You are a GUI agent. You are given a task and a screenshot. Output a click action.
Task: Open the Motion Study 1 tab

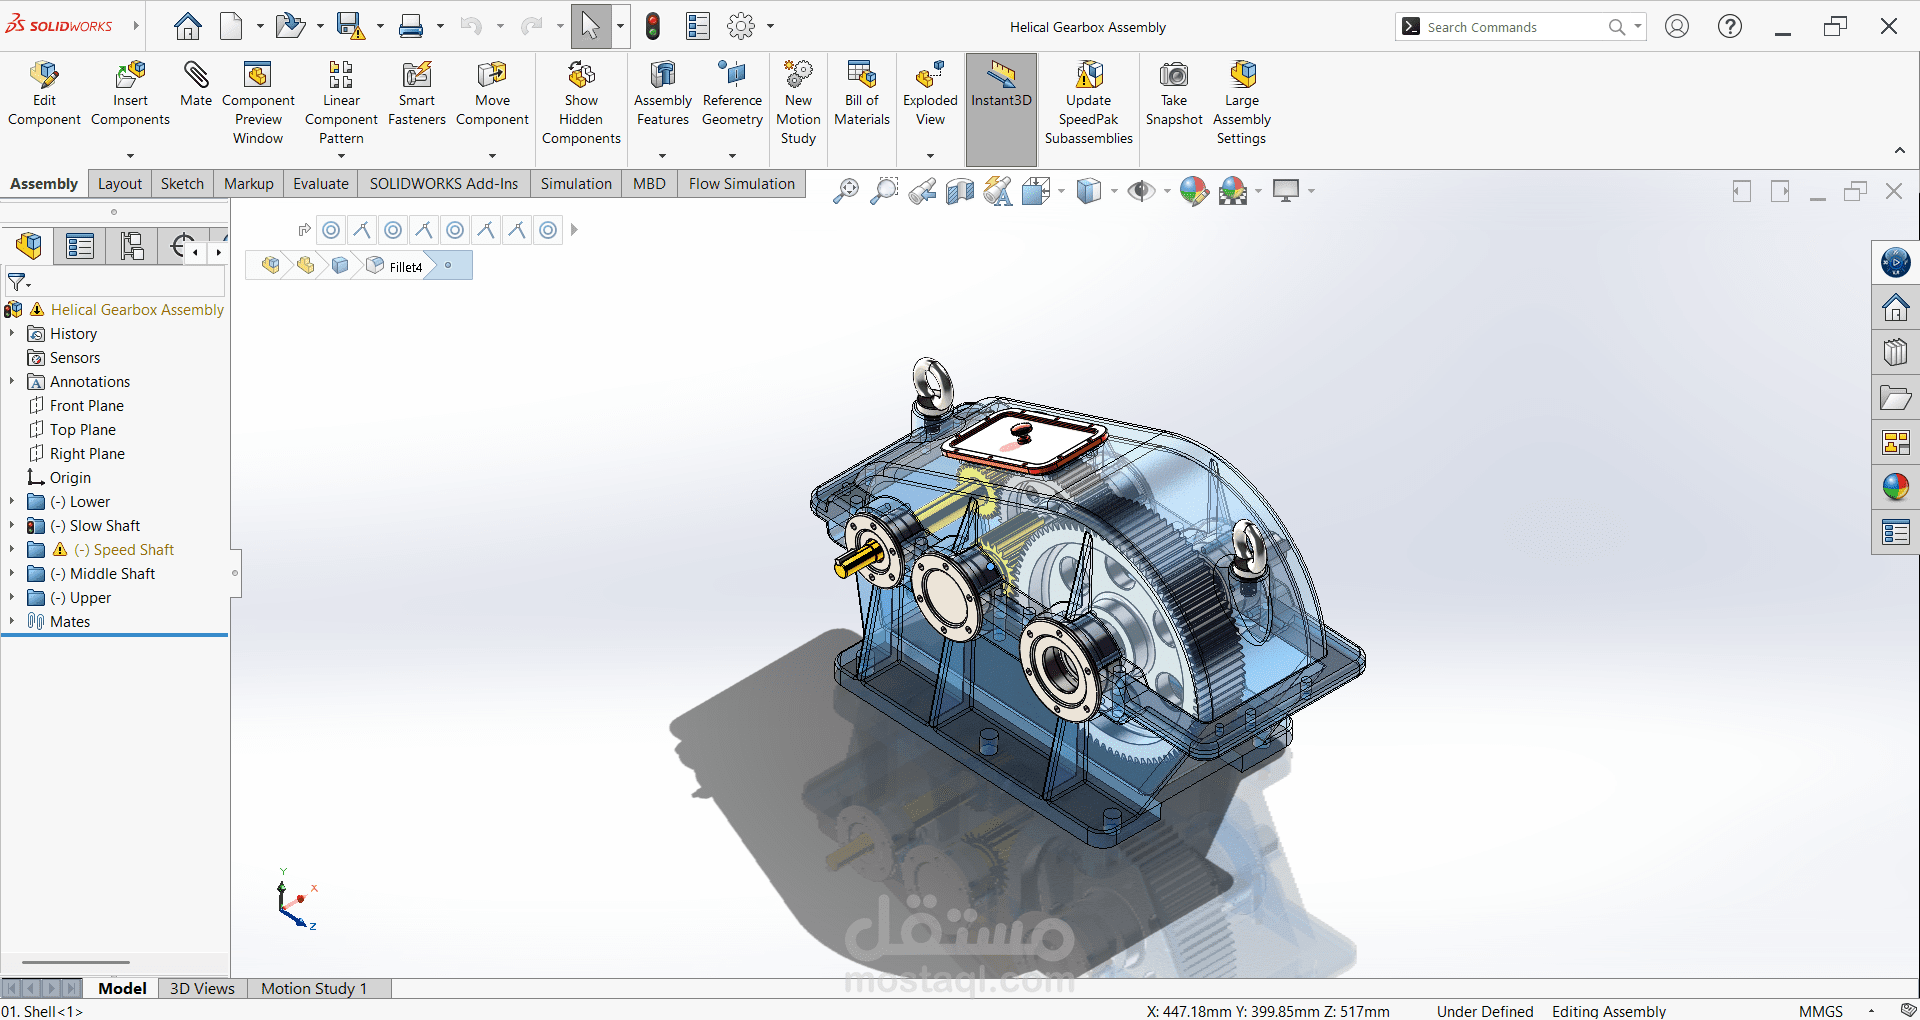coord(314,988)
